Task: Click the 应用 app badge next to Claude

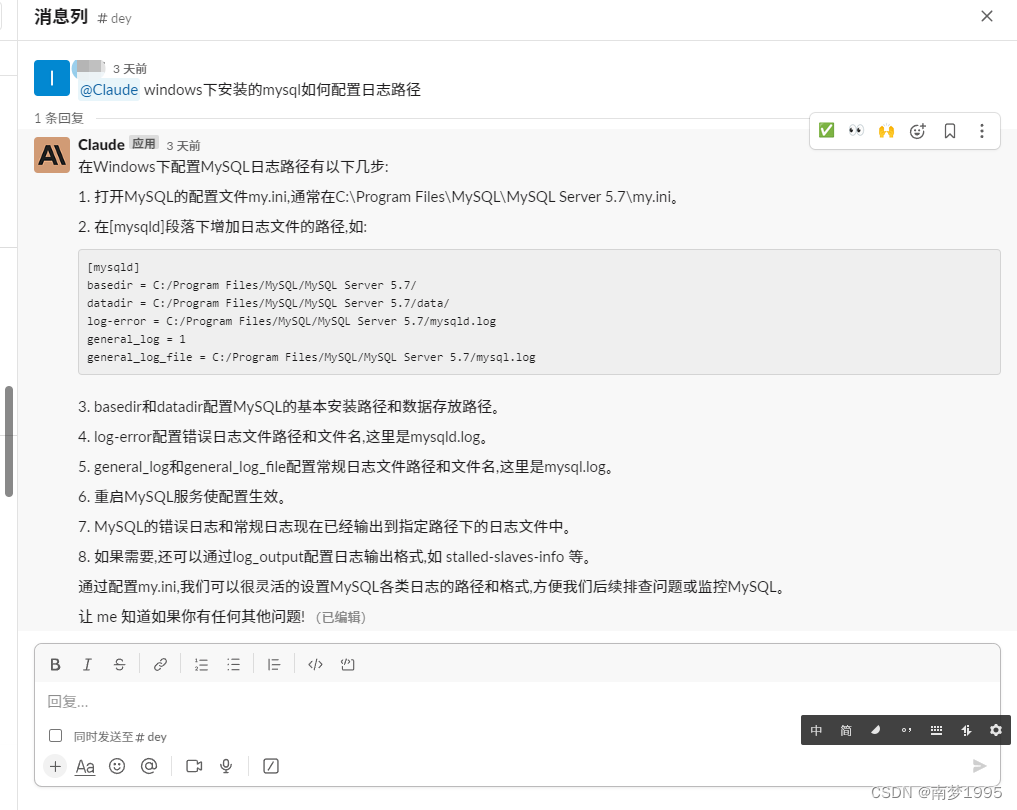Action: 144,143
